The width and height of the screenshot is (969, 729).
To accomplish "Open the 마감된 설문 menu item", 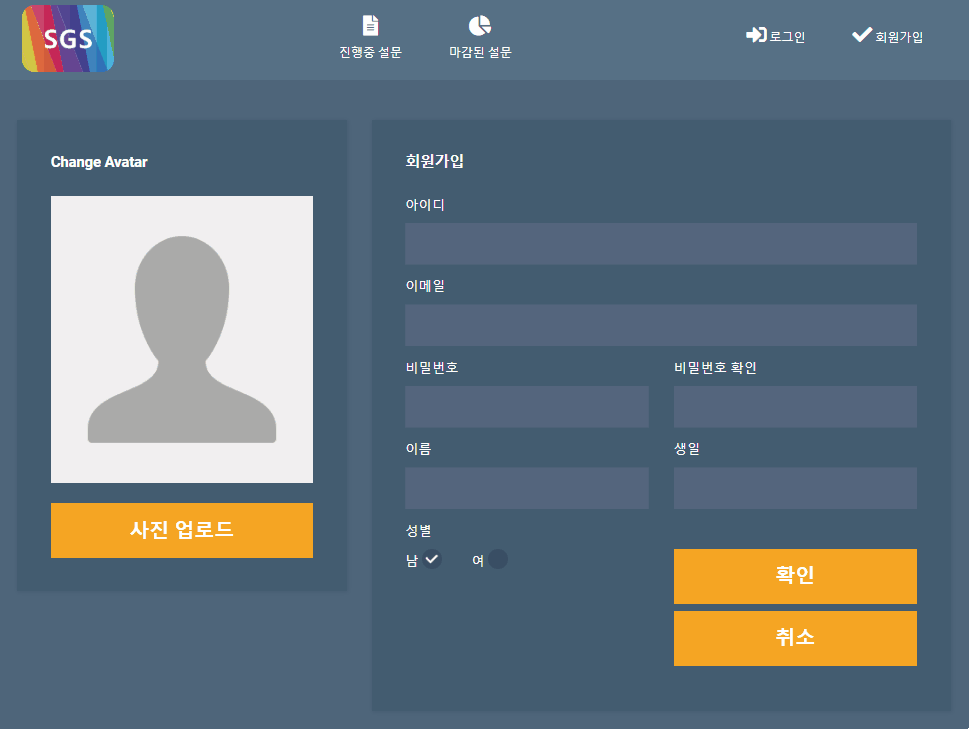I will click(480, 53).
